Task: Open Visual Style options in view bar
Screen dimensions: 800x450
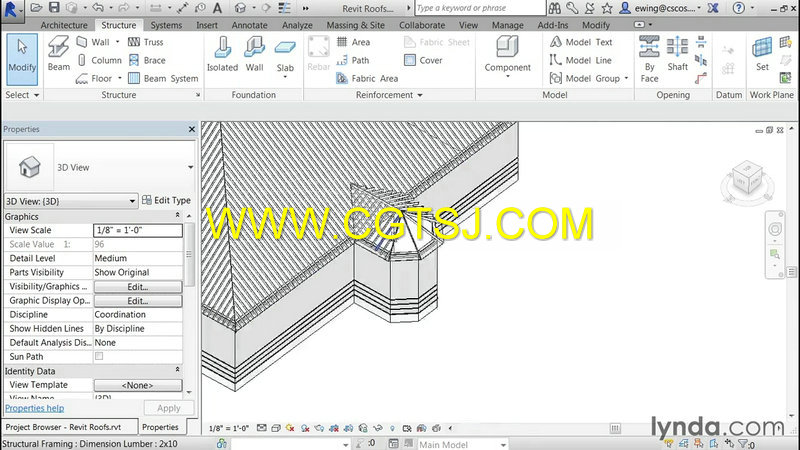Action: 276,428
